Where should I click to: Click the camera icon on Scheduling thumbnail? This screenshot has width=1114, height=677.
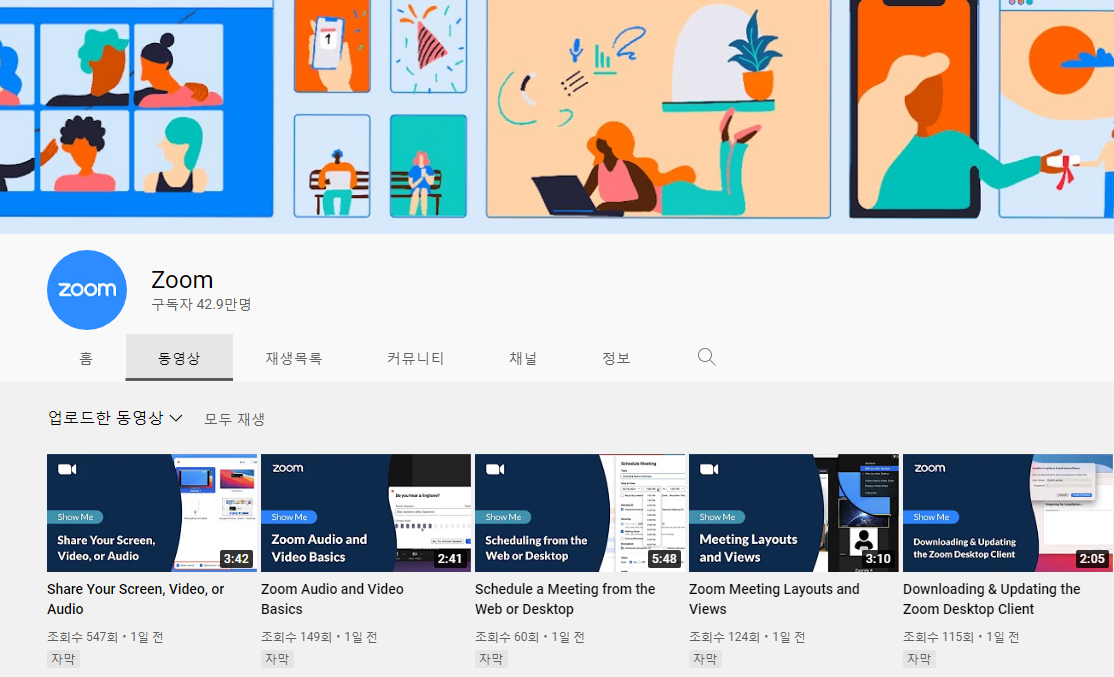(x=495, y=469)
